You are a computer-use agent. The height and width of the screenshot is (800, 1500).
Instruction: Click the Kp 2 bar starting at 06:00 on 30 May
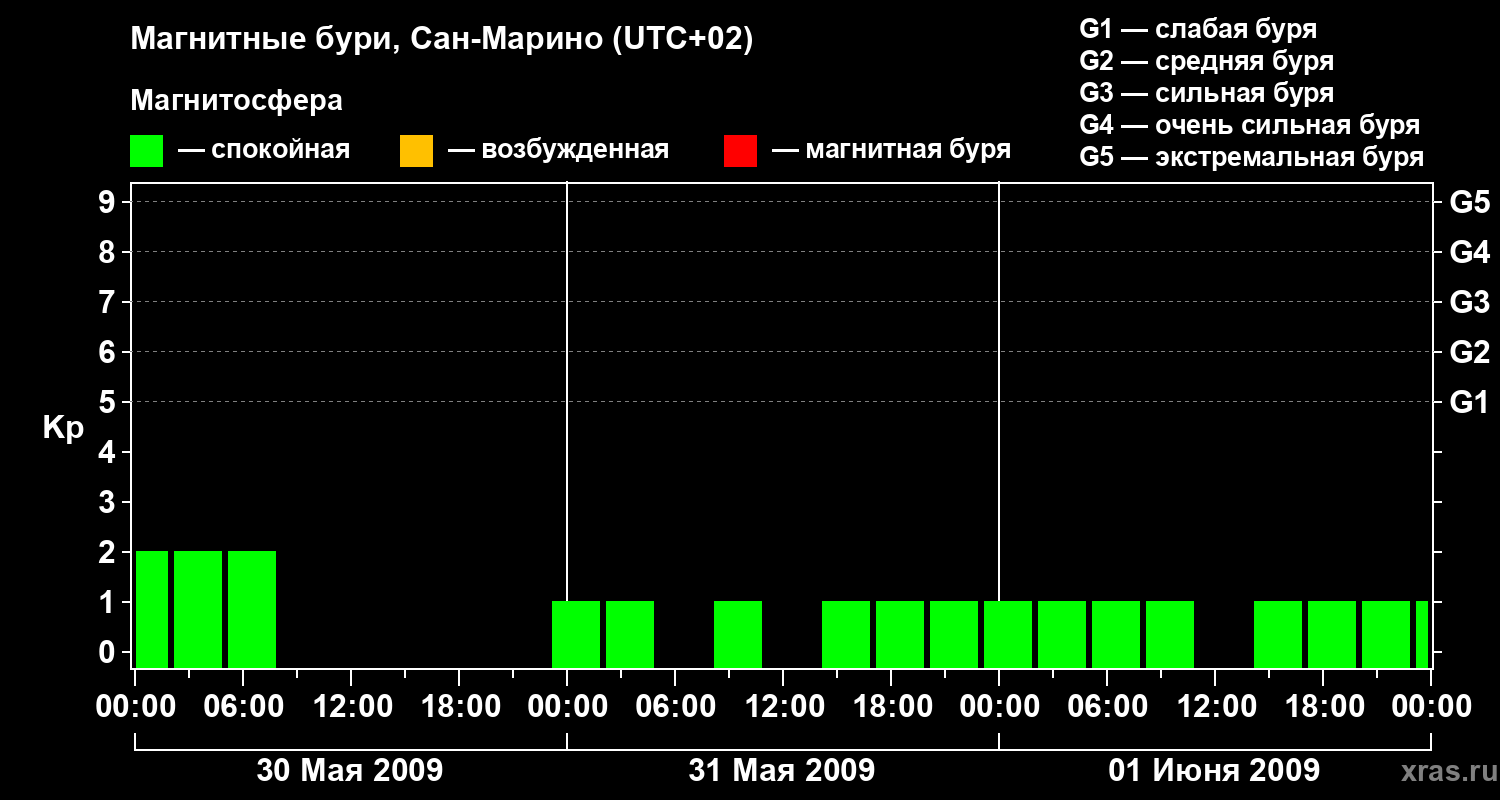click(252, 609)
